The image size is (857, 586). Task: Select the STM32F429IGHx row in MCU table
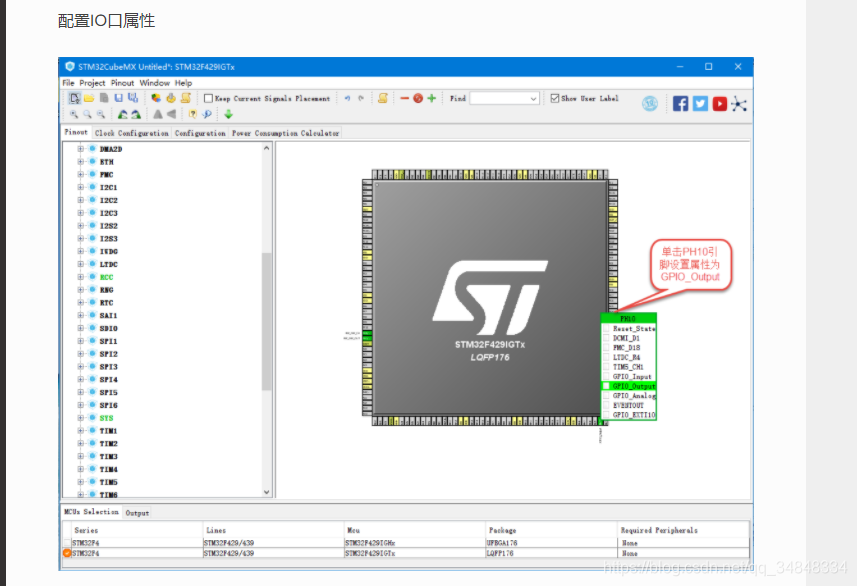click(406, 543)
